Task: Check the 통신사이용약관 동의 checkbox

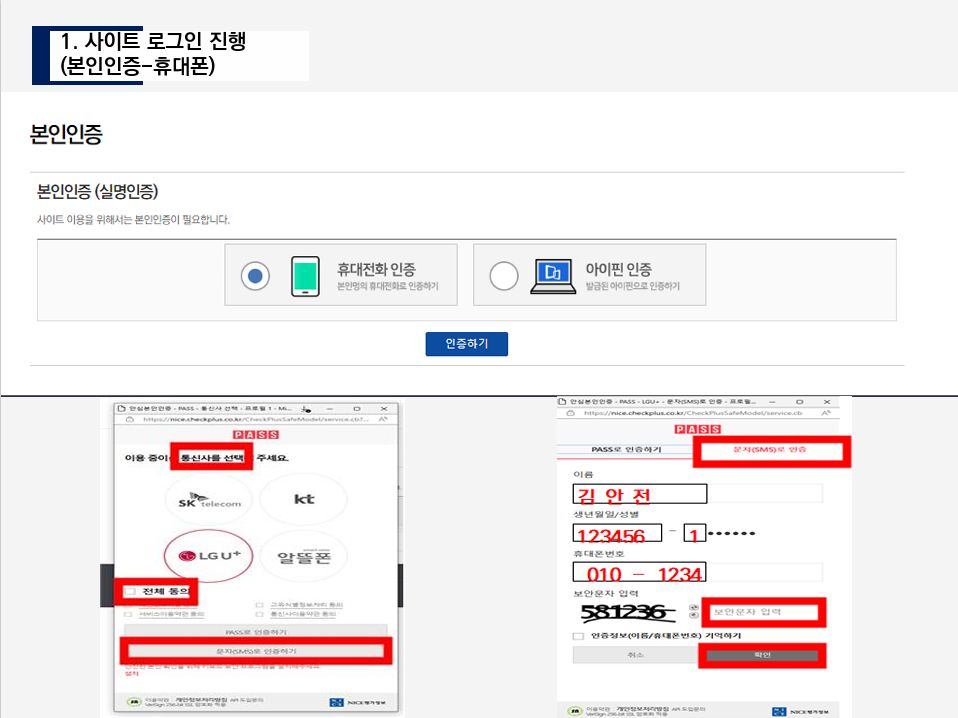Action: click(260, 614)
